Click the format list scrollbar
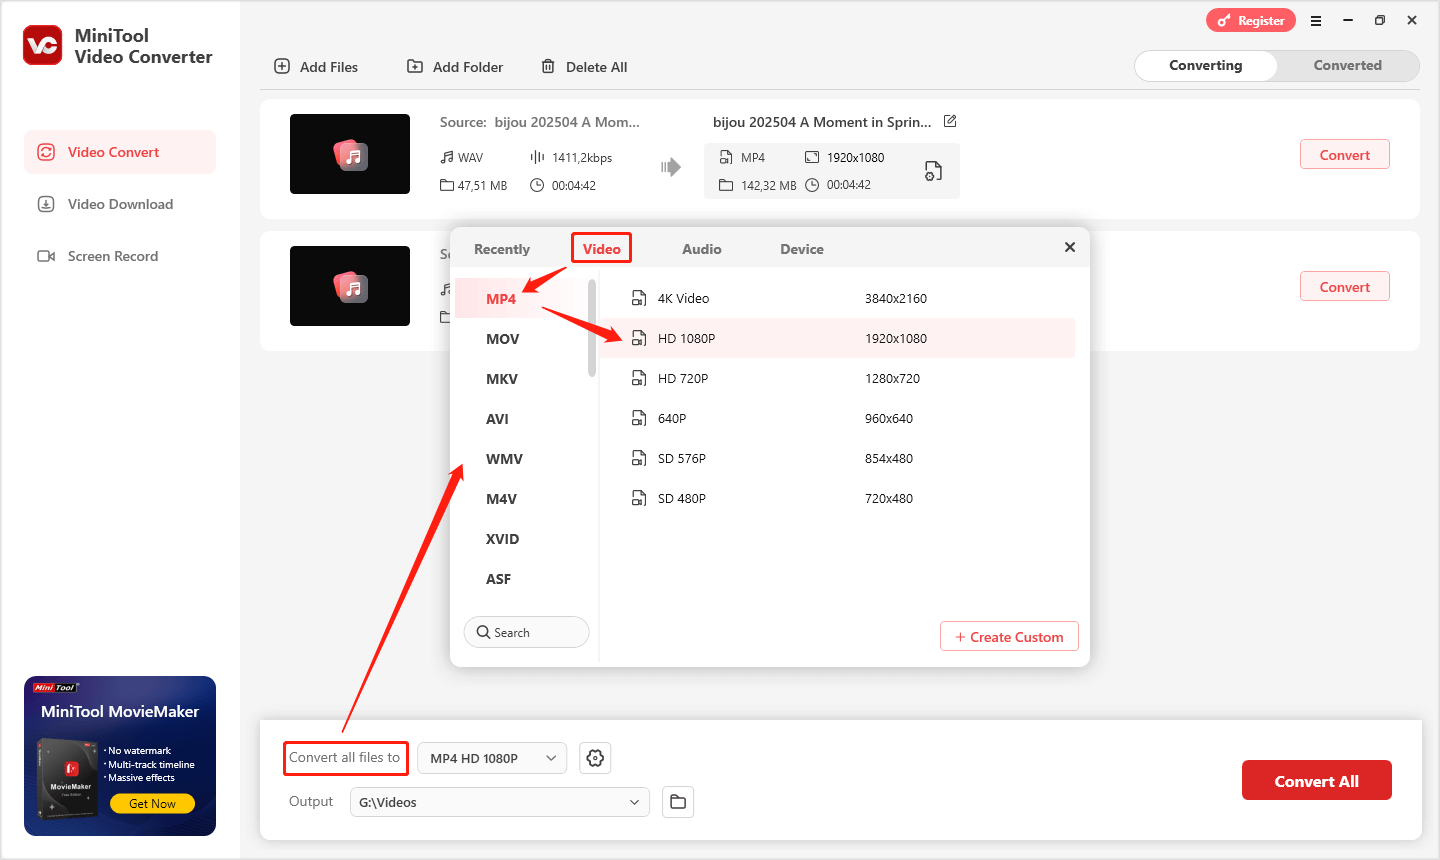The image size is (1440, 860). (x=592, y=328)
